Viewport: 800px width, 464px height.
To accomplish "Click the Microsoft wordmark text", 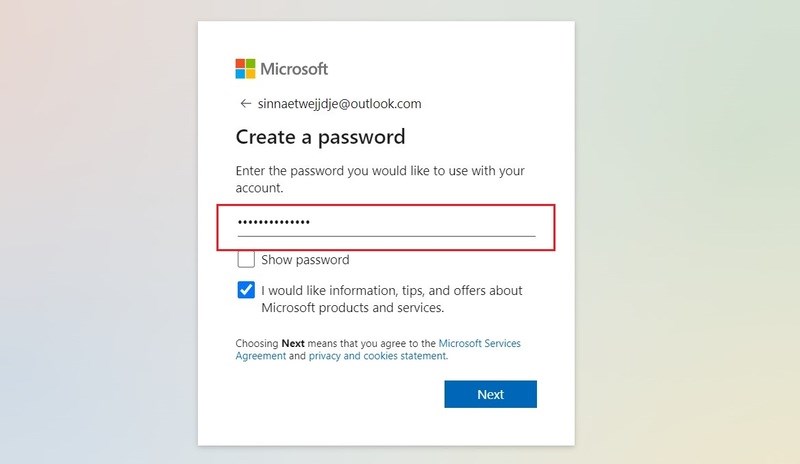I will (x=294, y=69).
